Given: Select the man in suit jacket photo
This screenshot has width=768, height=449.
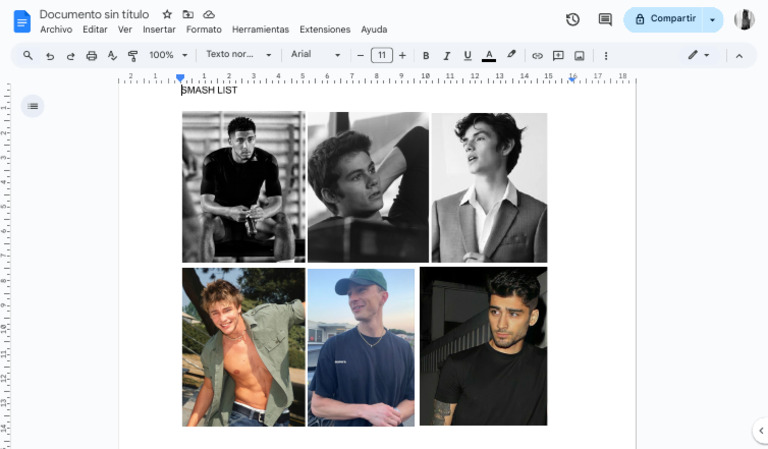Looking at the screenshot, I should point(489,188).
